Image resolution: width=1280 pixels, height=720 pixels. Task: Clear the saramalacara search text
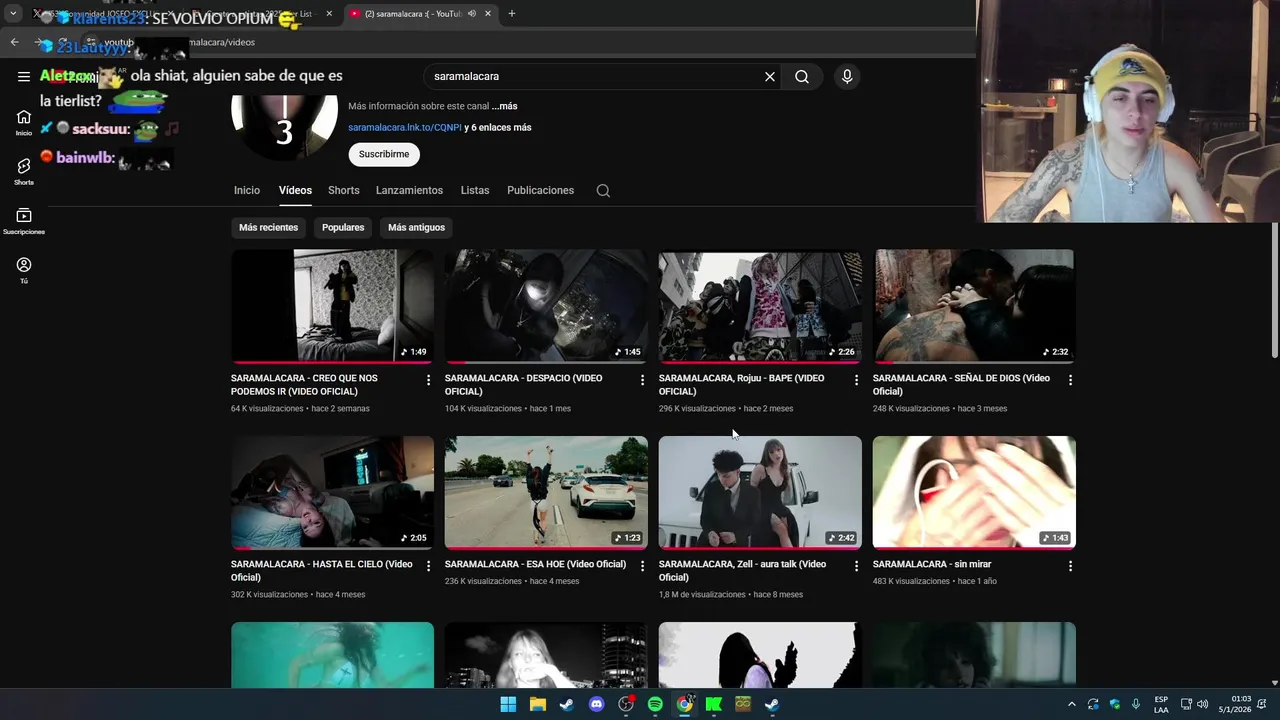coord(770,76)
